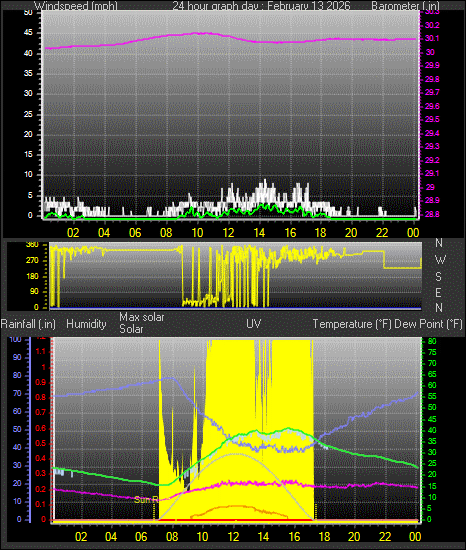Click the E compass direction label

coord(438,293)
